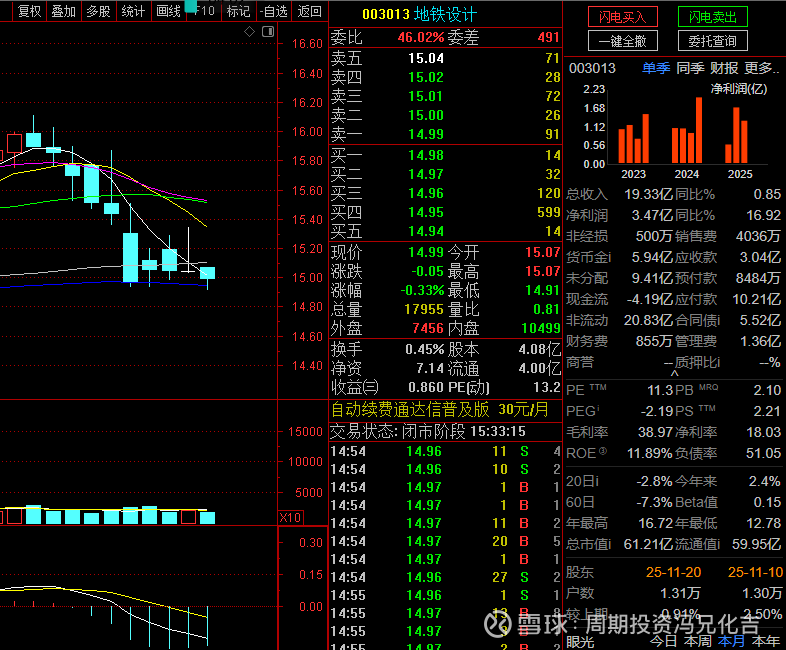This screenshot has width=786, height=650.
Task: Click the 14:54 trade row with volume 27
Action: 445,577
